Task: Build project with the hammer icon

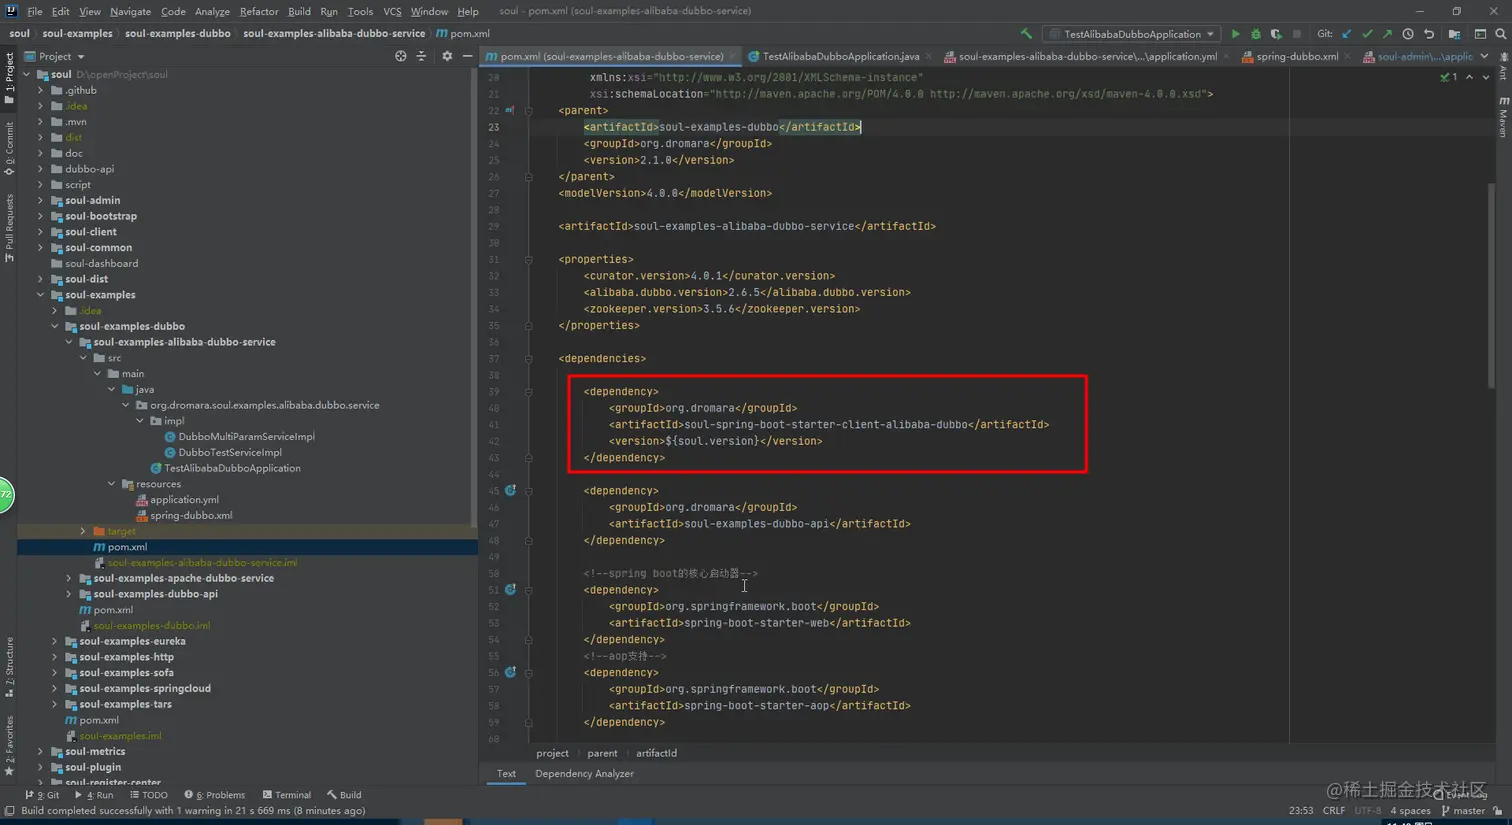Action: click(1026, 34)
